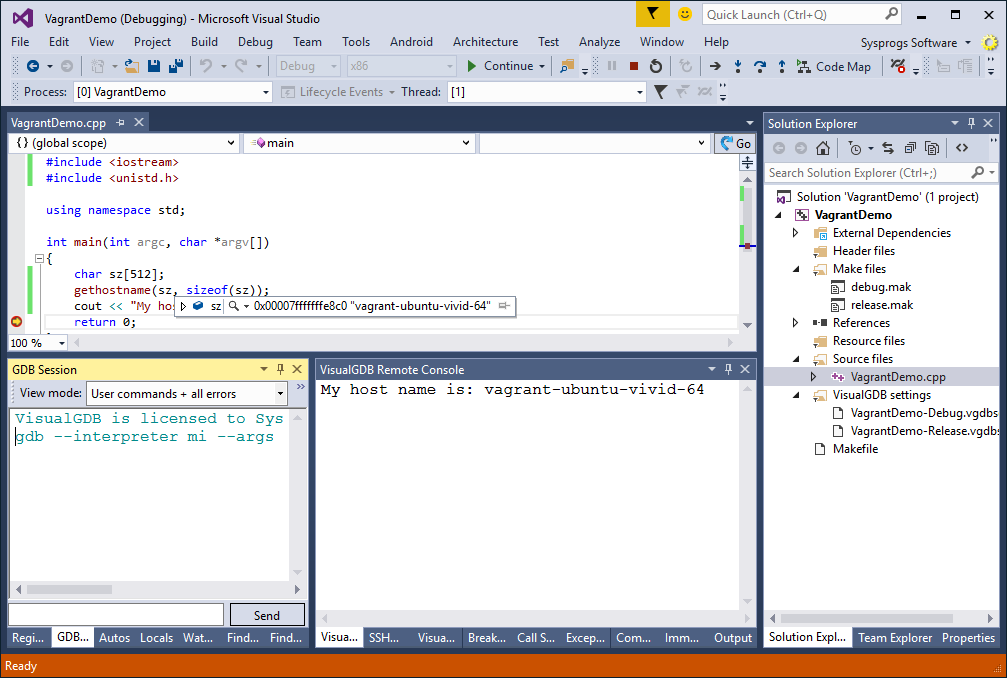The image size is (1007, 678).
Task: Toggle the breakpoint on return 0 line
Action: point(17,322)
